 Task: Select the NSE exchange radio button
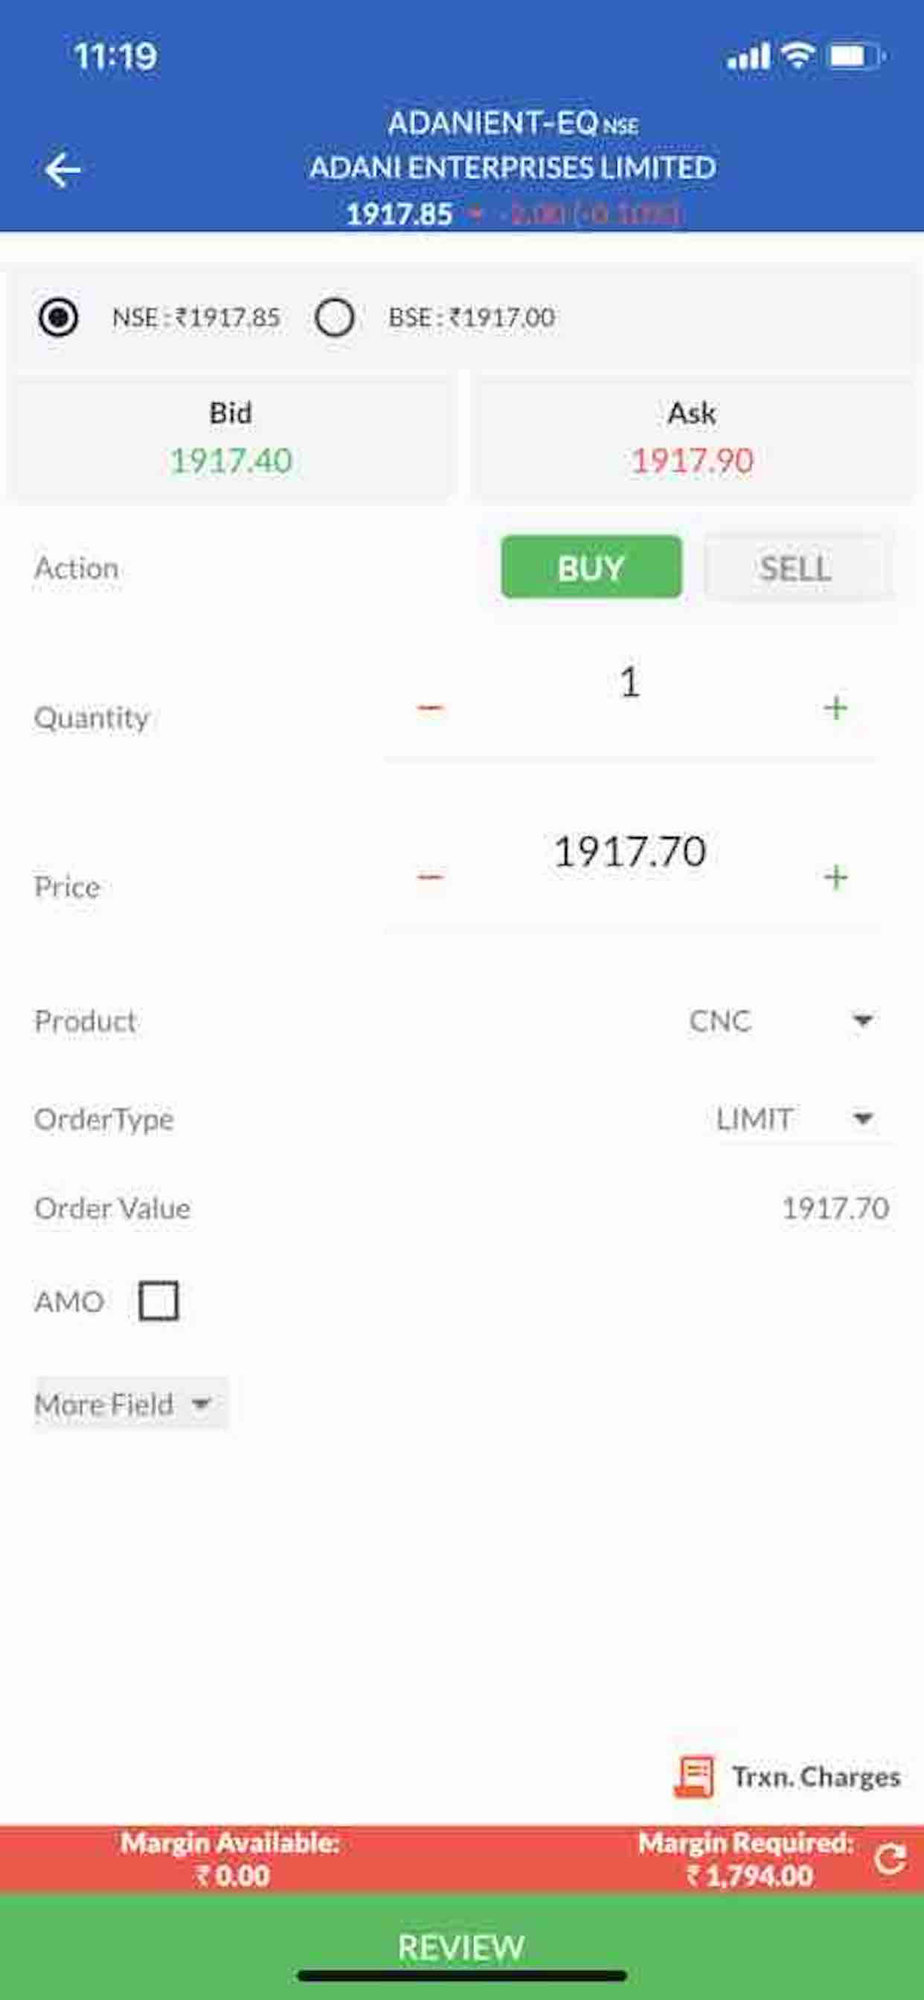click(58, 317)
